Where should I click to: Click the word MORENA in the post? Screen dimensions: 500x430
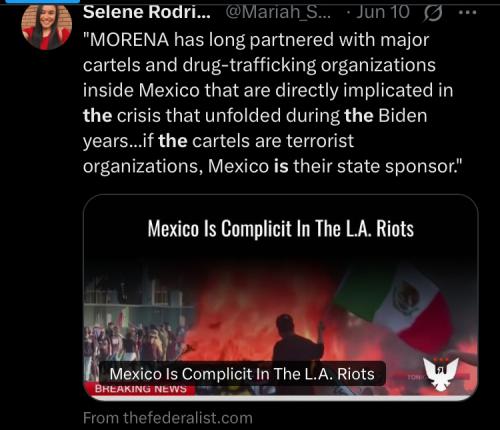tap(129, 40)
